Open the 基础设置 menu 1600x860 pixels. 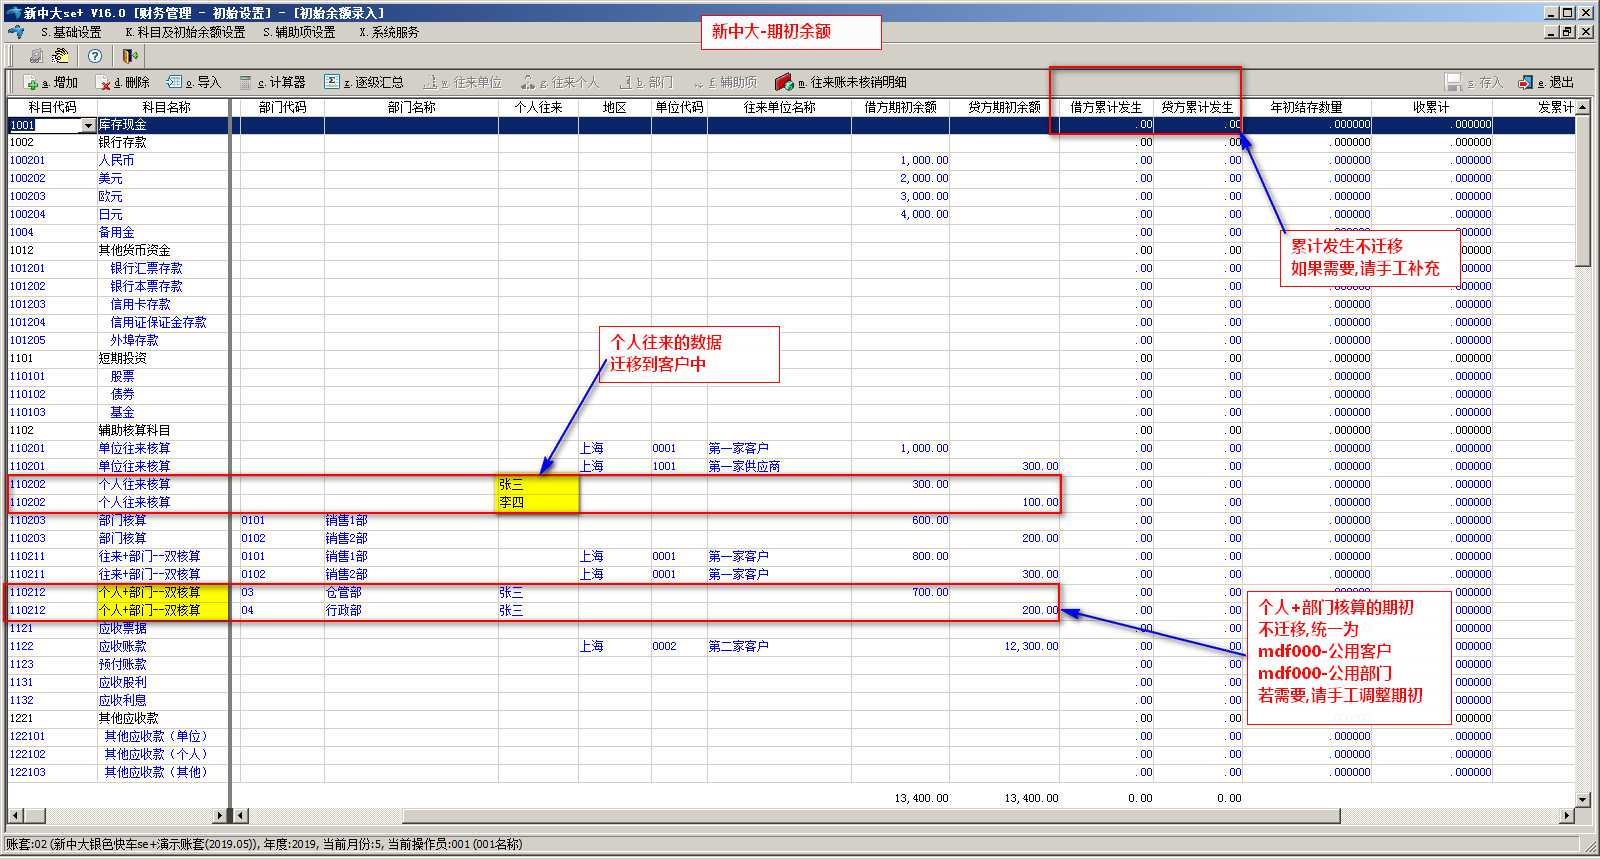click(71, 32)
